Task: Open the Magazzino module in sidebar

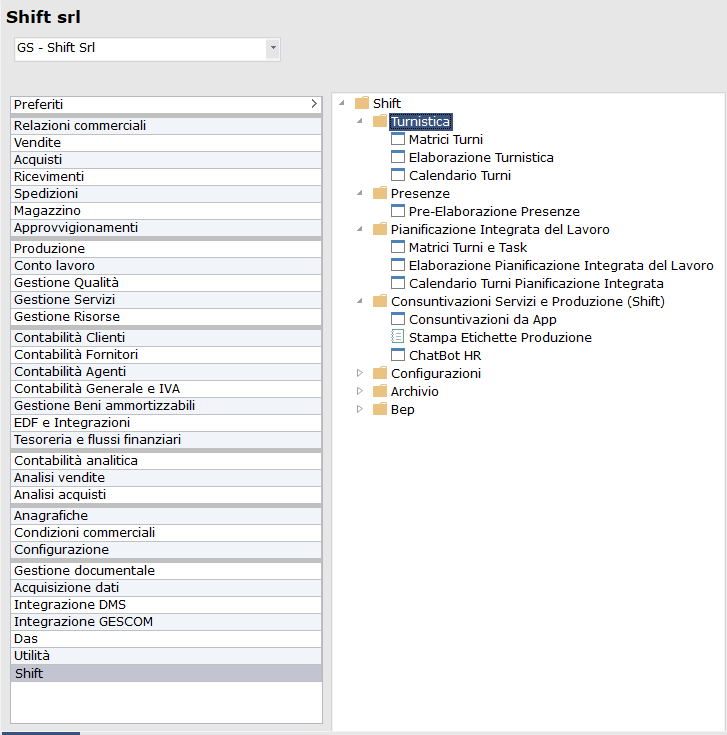Action: point(47,211)
